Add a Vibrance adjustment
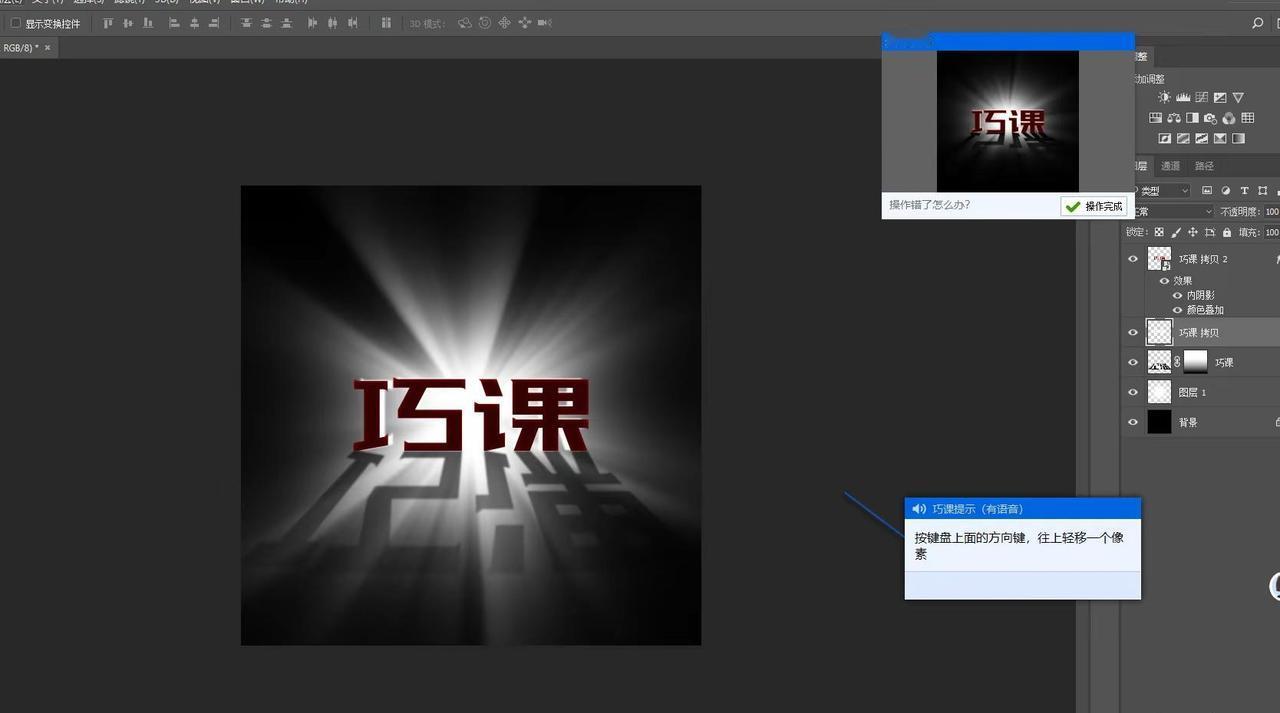This screenshot has width=1280, height=713. [x=1238, y=97]
